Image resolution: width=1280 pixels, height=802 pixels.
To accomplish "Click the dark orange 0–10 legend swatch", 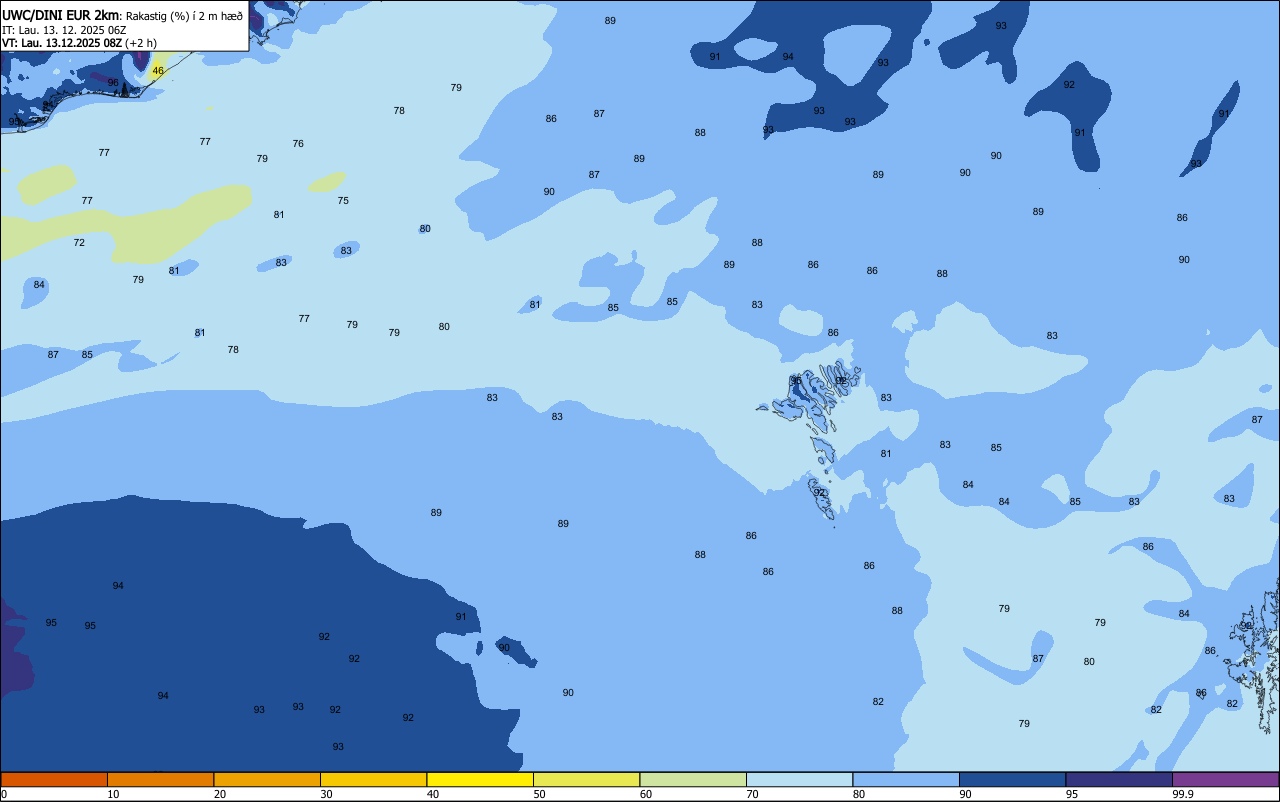I will [54, 779].
